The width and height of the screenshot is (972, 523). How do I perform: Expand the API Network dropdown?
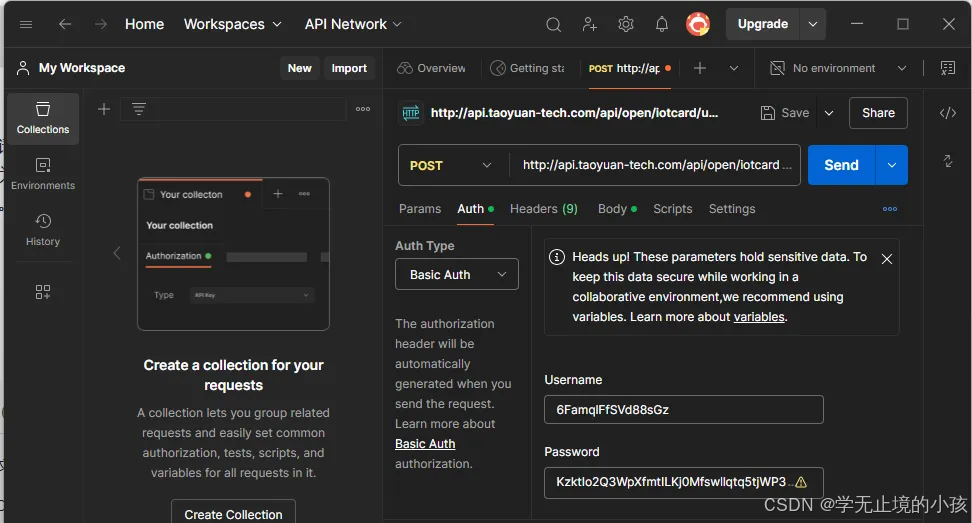[353, 24]
